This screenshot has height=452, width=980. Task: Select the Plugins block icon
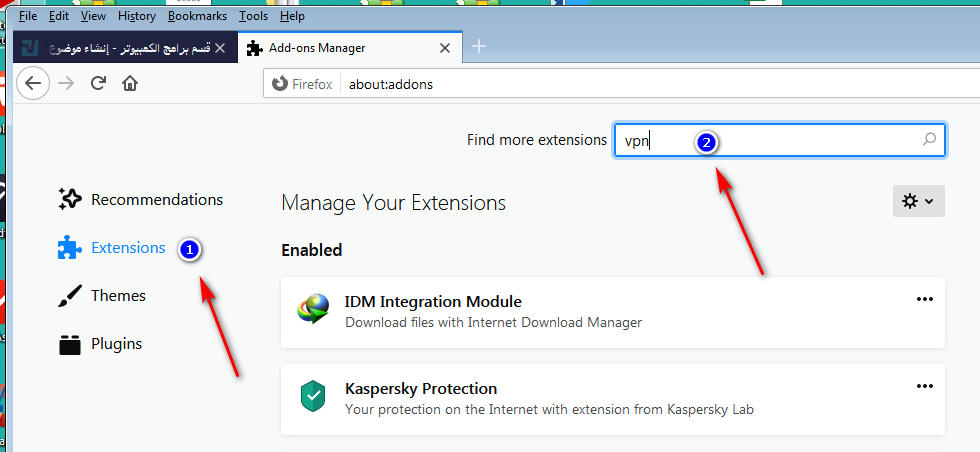click(70, 344)
